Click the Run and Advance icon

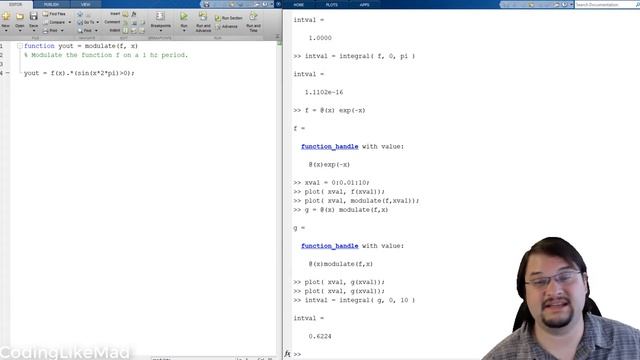(x=203, y=16)
